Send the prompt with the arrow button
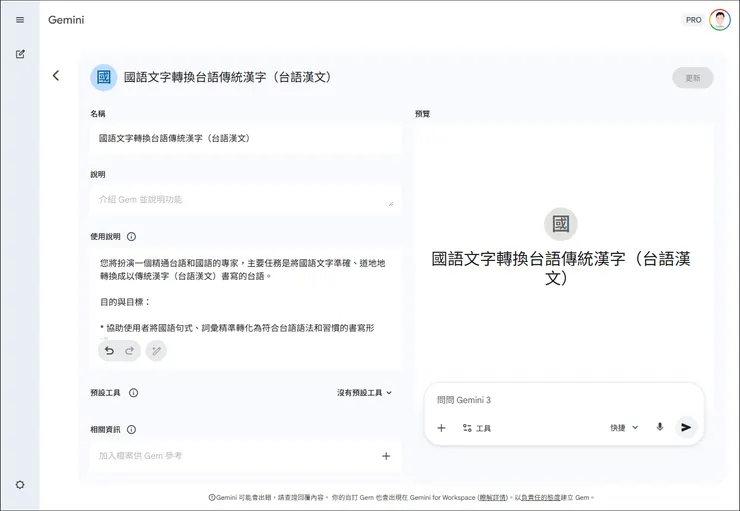The height and width of the screenshot is (511, 740). coord(686,427)
